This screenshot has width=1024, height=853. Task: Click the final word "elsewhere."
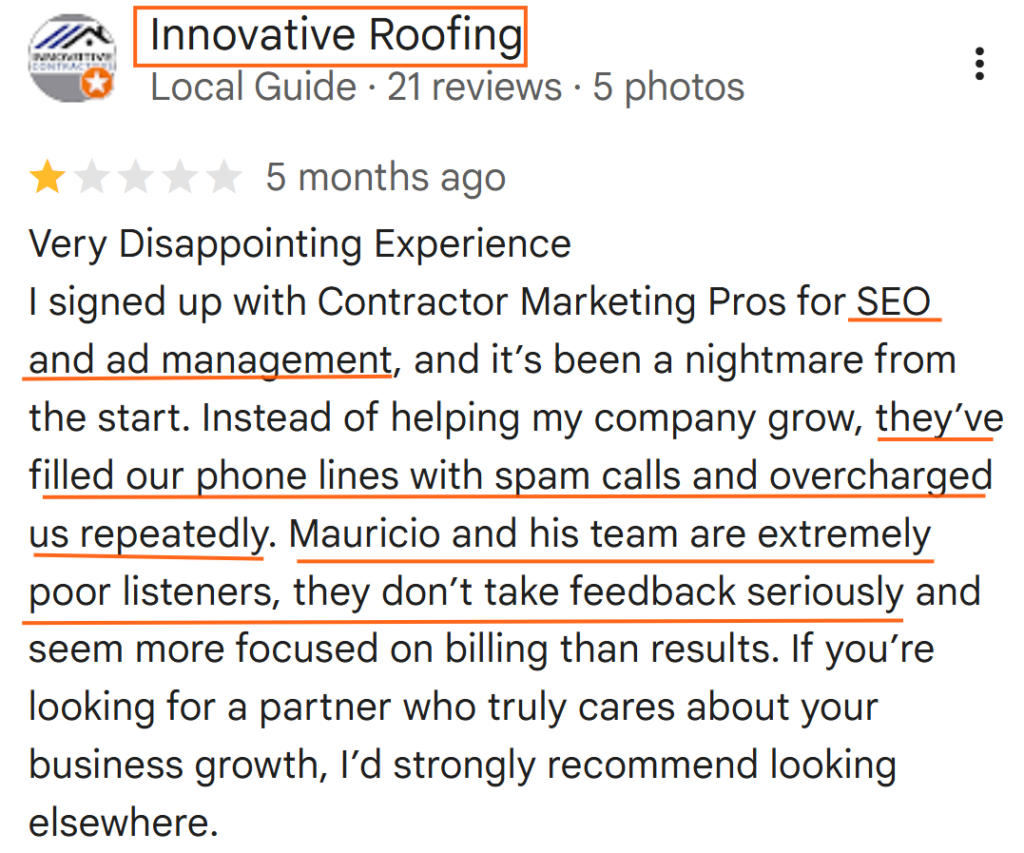pyautogui.click(x=122, y=824)
